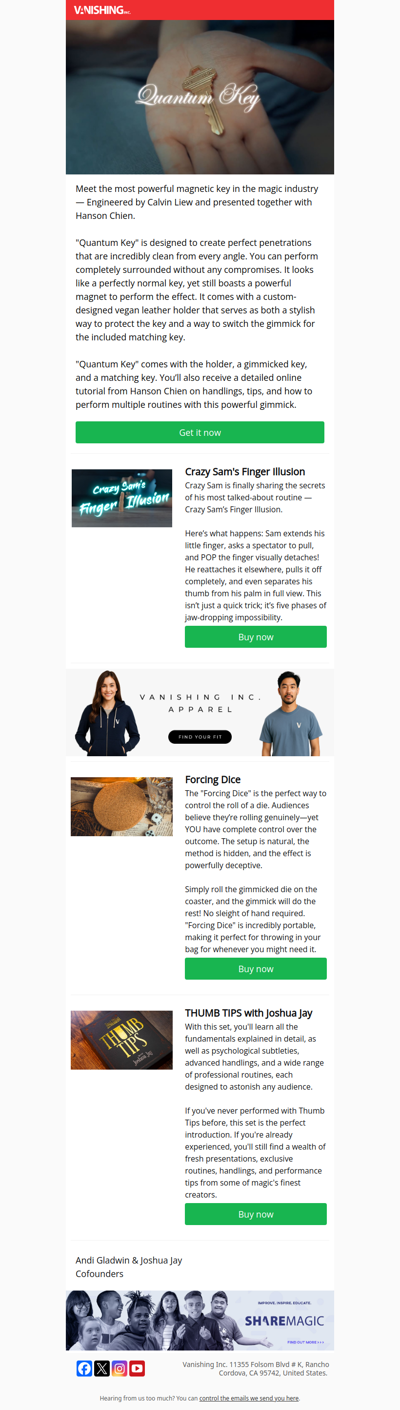Image resolution: width=400 pixels, height=1410 pixels.
Task: Open the Facebook social icon
Action: click(x=84, y=1368)
